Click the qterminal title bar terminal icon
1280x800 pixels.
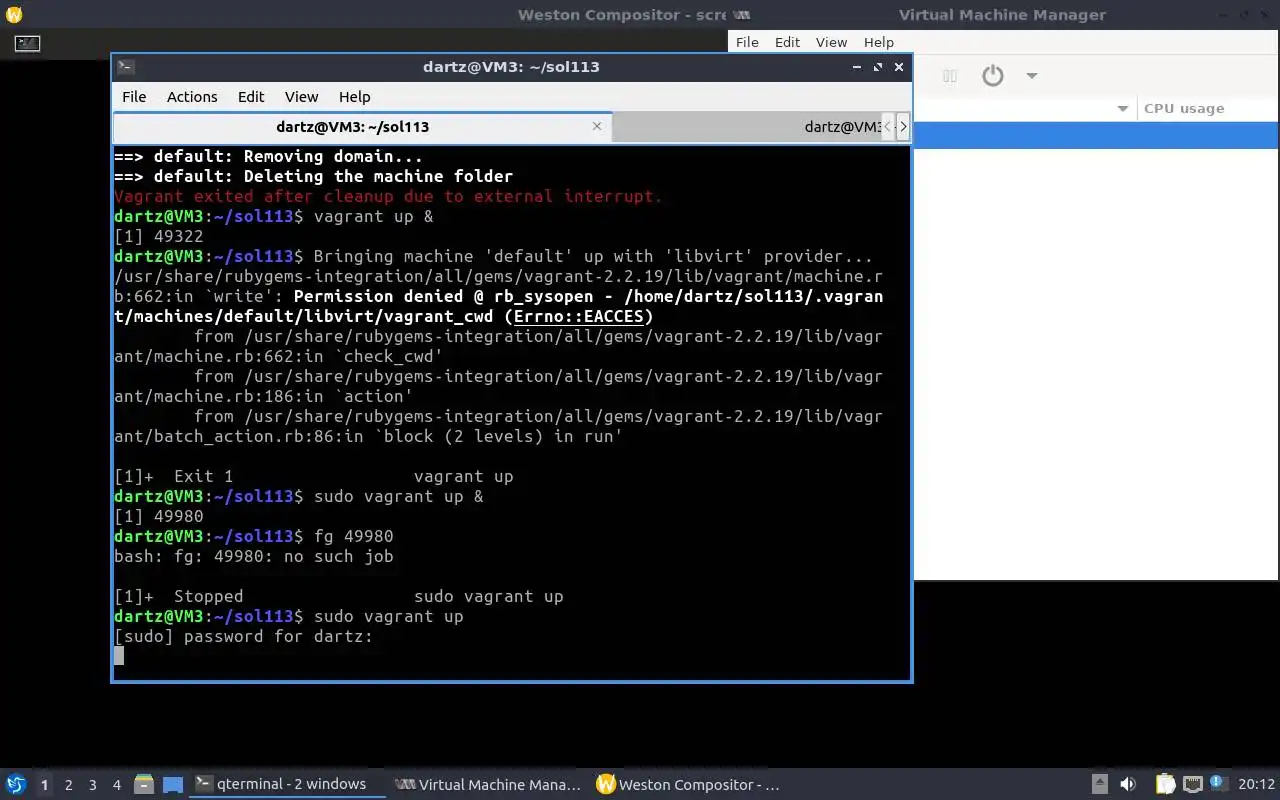[125, 67]
